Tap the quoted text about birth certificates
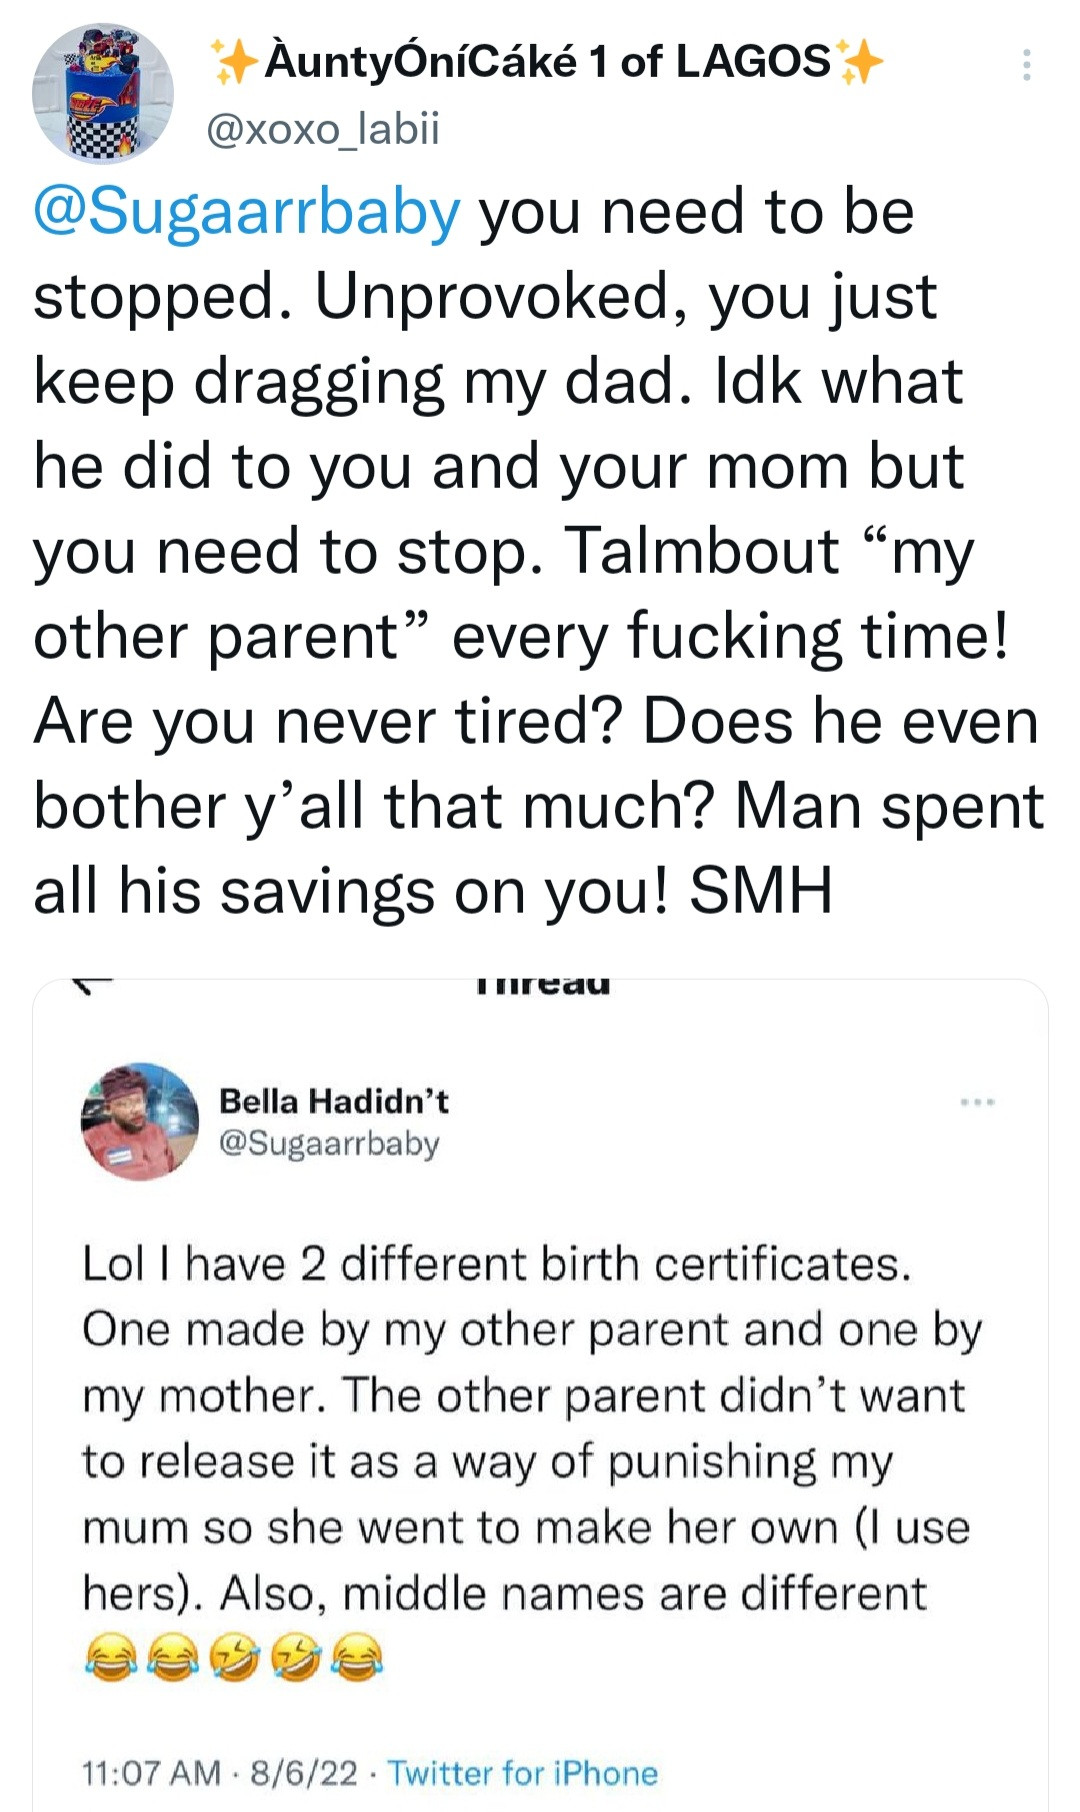The width and height of the screenshot is (1080, 1812). click(530, 1428)
